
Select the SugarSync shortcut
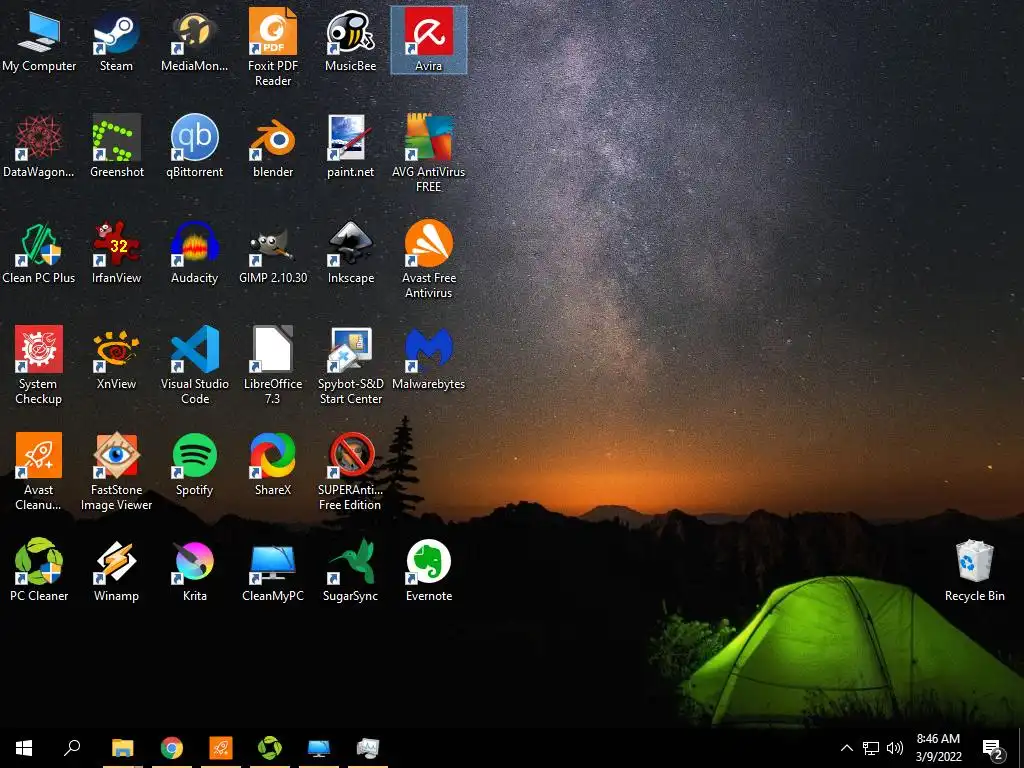351,570
